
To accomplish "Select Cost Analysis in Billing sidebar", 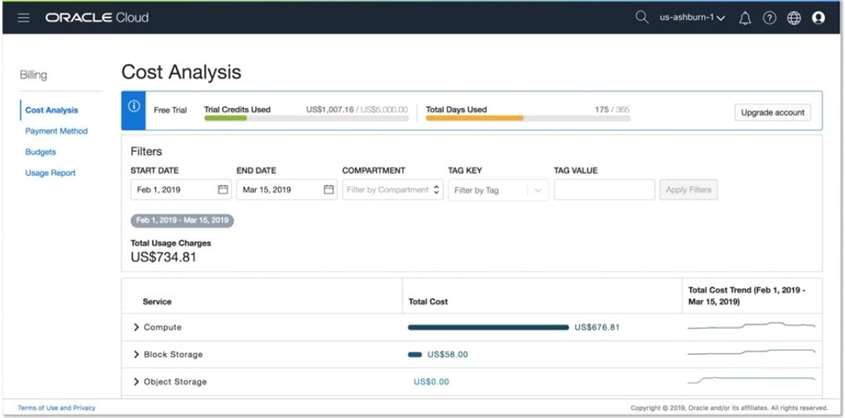I will [x=52, y=110].
